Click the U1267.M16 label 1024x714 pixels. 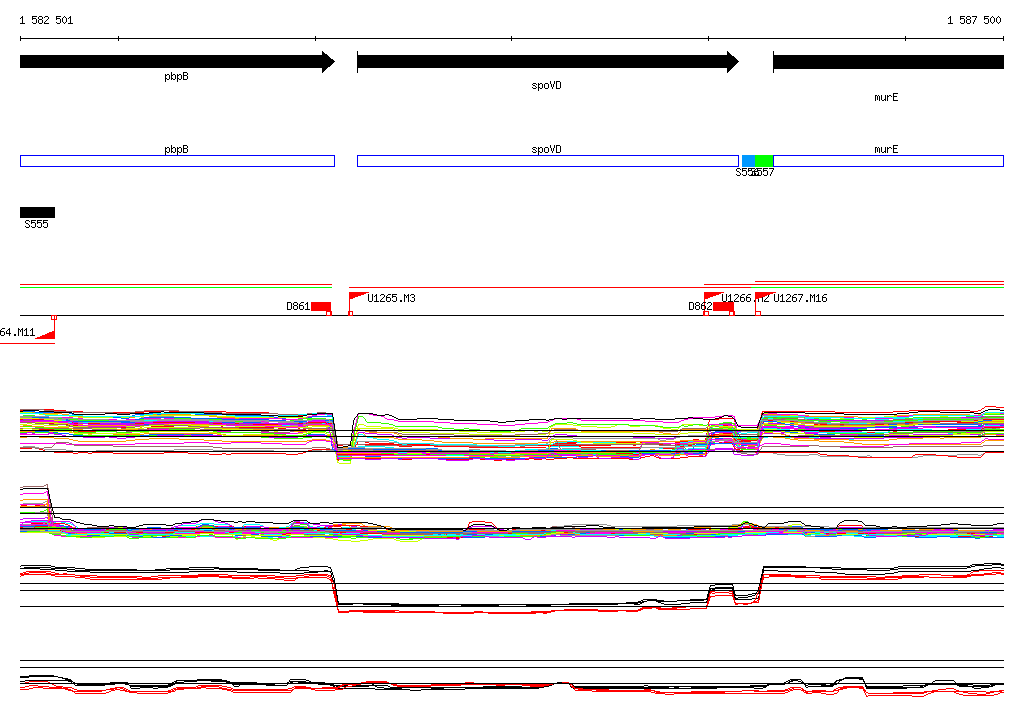(x=800, y=299)
